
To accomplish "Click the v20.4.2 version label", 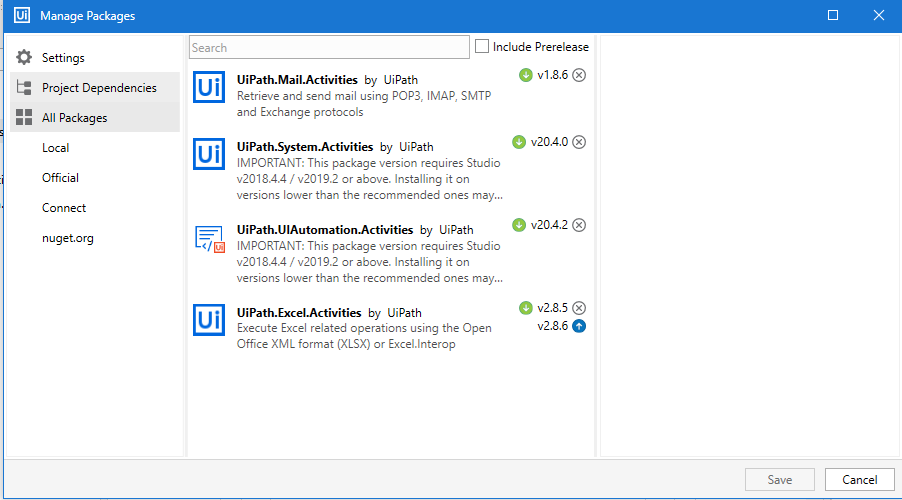I will pyautogui.click(x=549, y=224).
